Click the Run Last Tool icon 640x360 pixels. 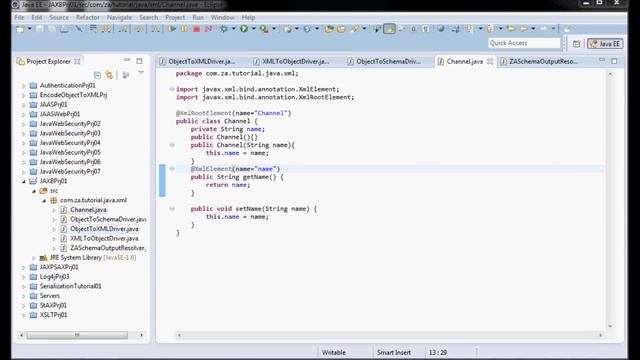tap(264, 29)
